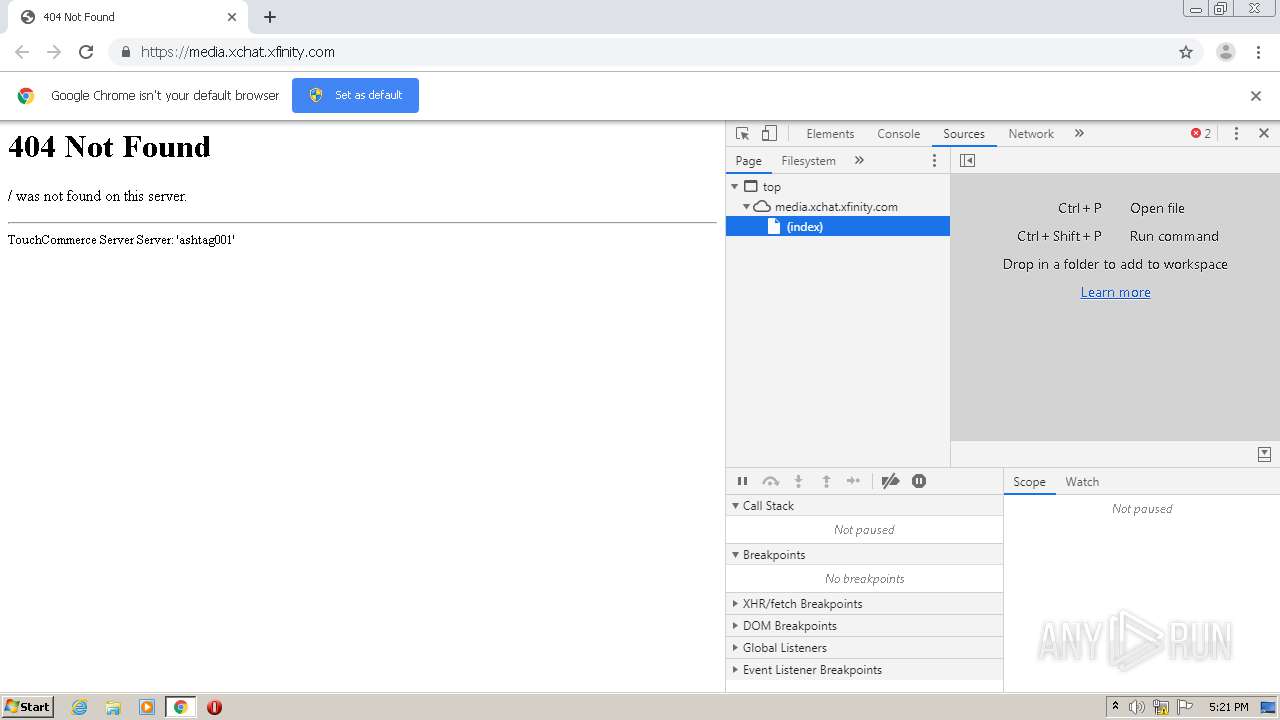Select the 404 Not Found browser tab
This screenshot has height=720, width=1280.
130,17
